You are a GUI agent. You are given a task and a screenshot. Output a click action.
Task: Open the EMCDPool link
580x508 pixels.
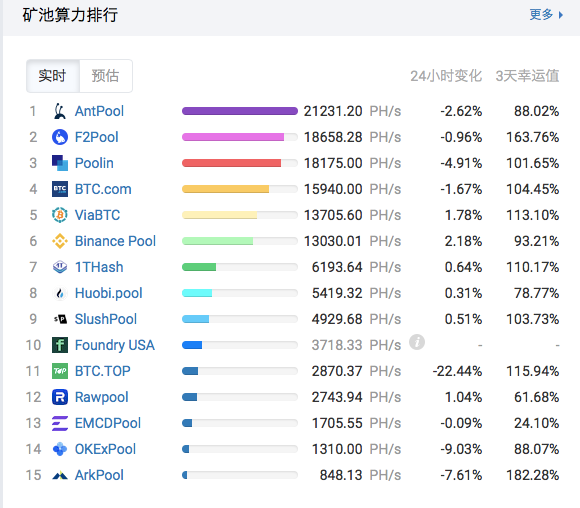(108, 423)
